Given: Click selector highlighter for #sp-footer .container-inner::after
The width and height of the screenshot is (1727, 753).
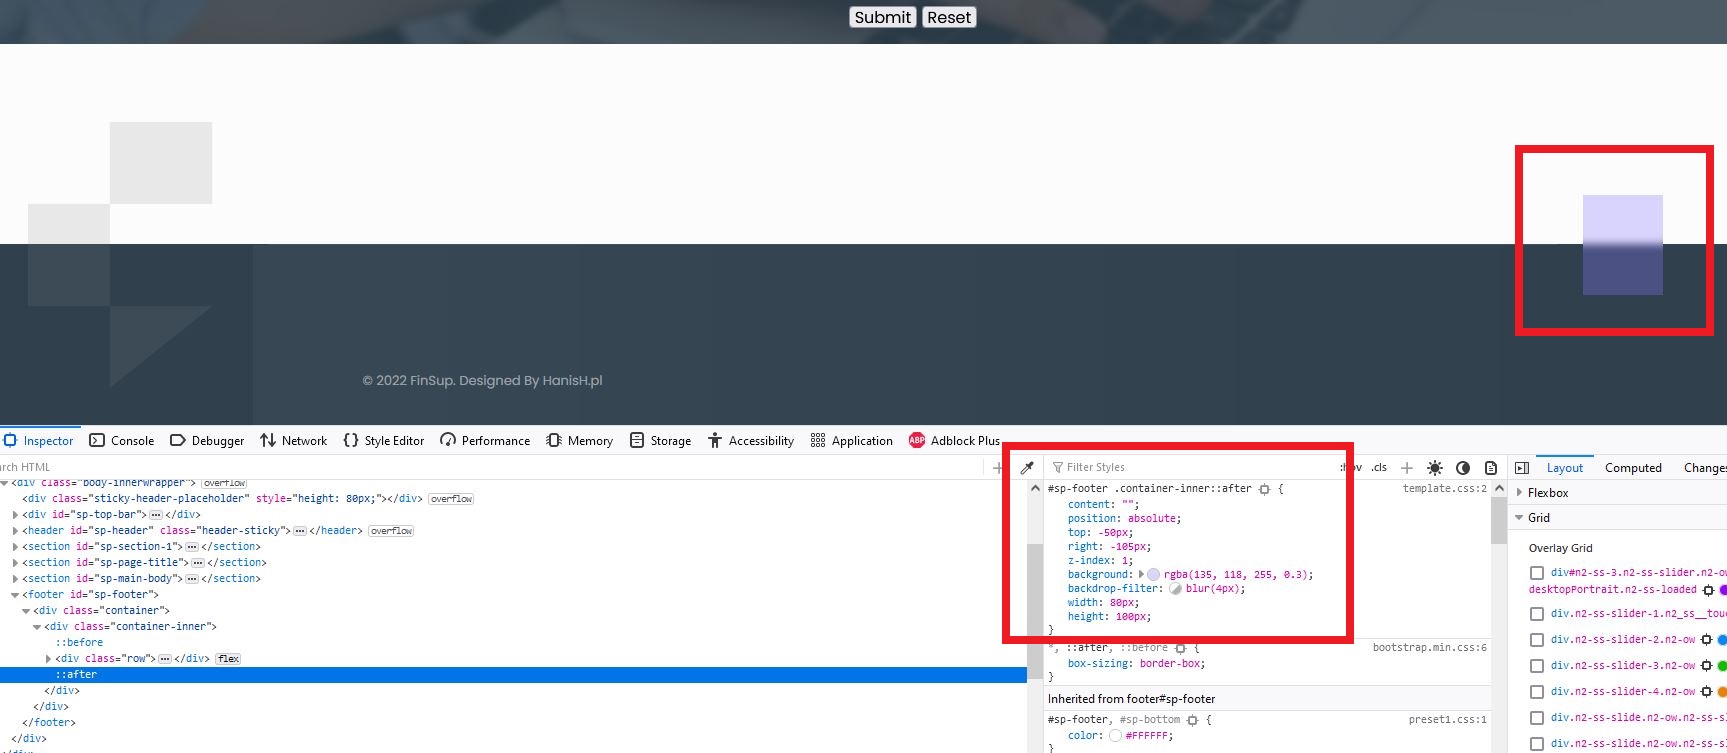Looking at the screenshot, I should coord(1264,489).
